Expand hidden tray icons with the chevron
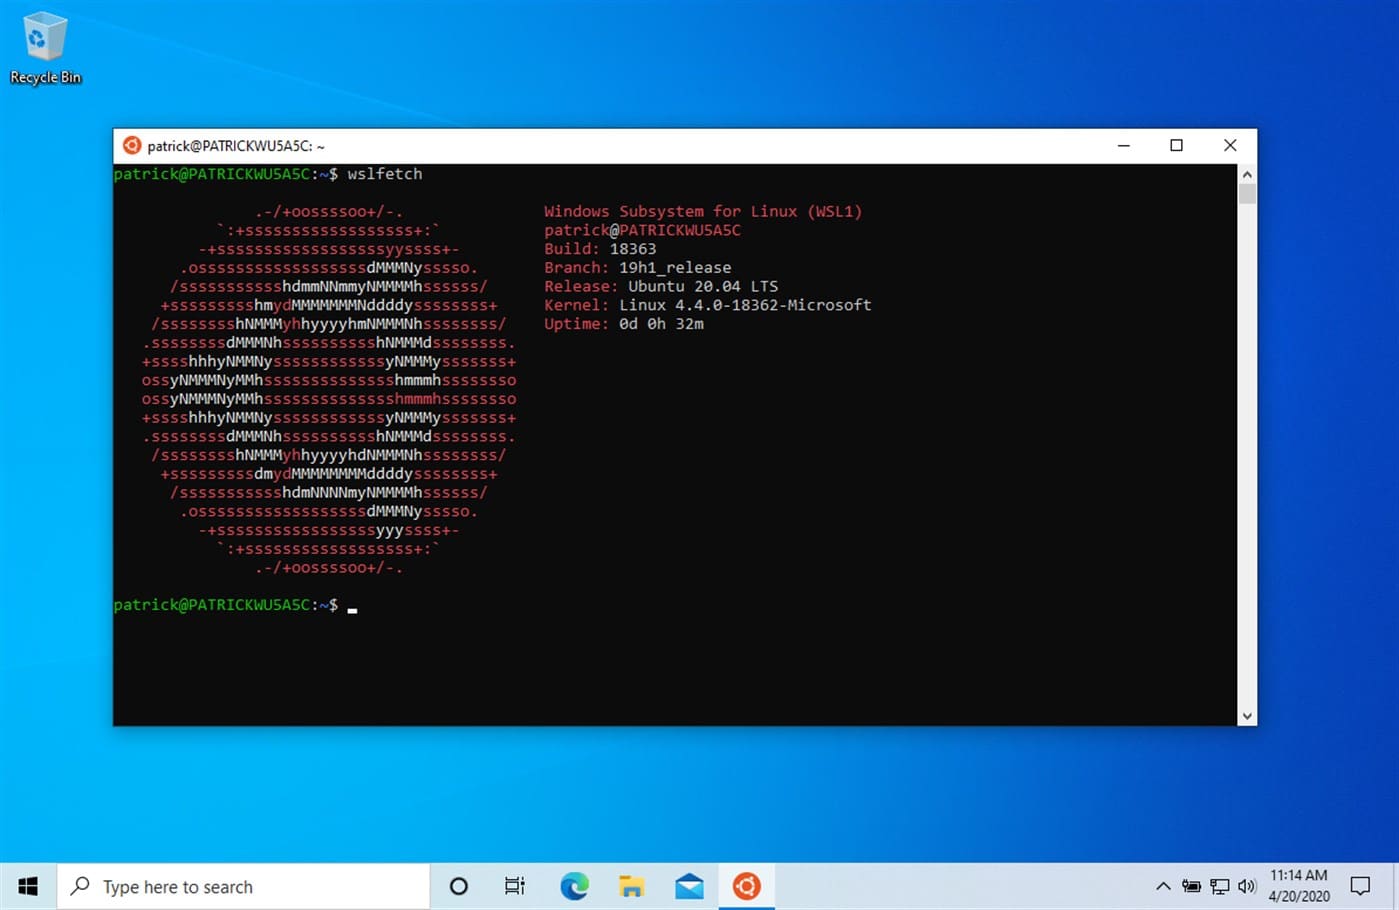The width and height of the screenshot is (1399, 910). pyautogui.click(x=1163, y=886)
